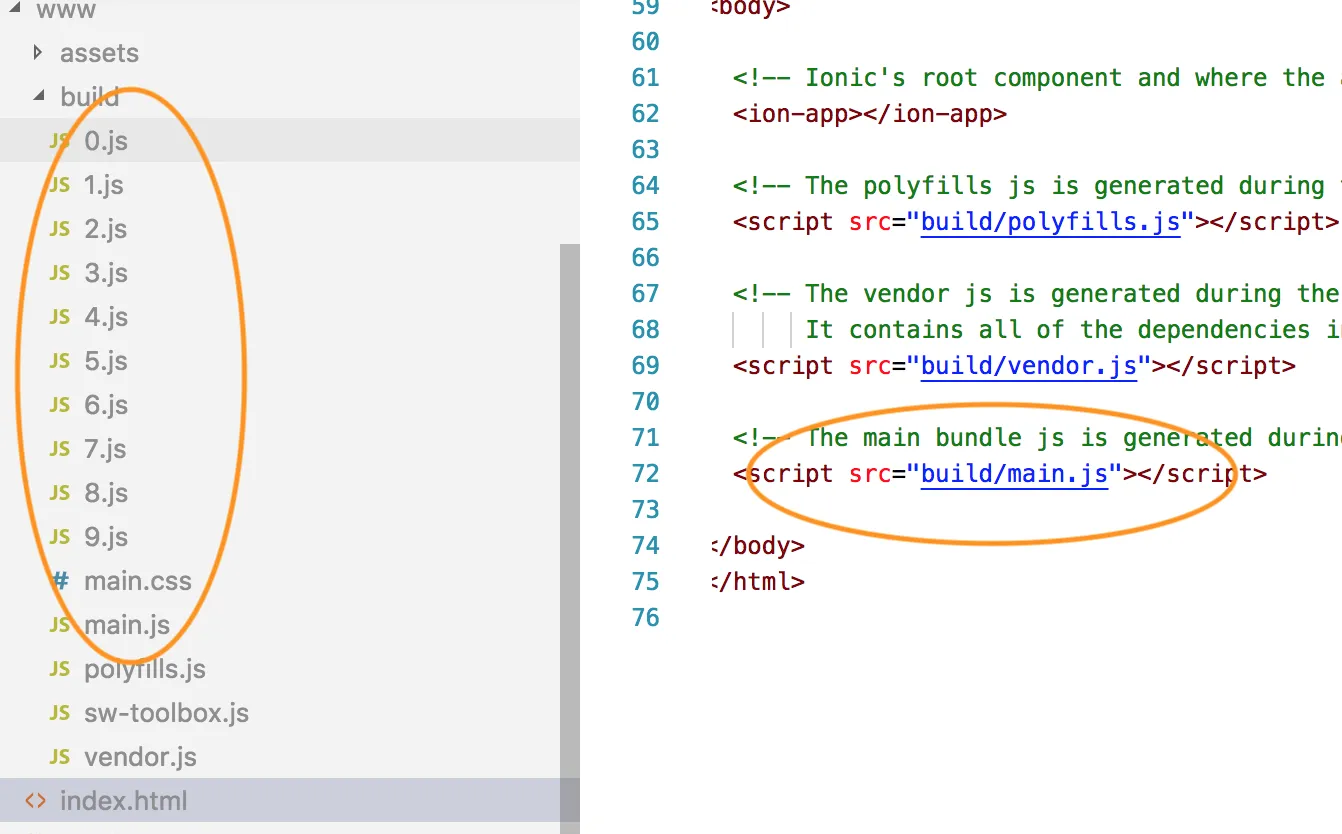Click line number 76 in the gutter
This screenshot has height=834, width=1342.
[646, 617]
